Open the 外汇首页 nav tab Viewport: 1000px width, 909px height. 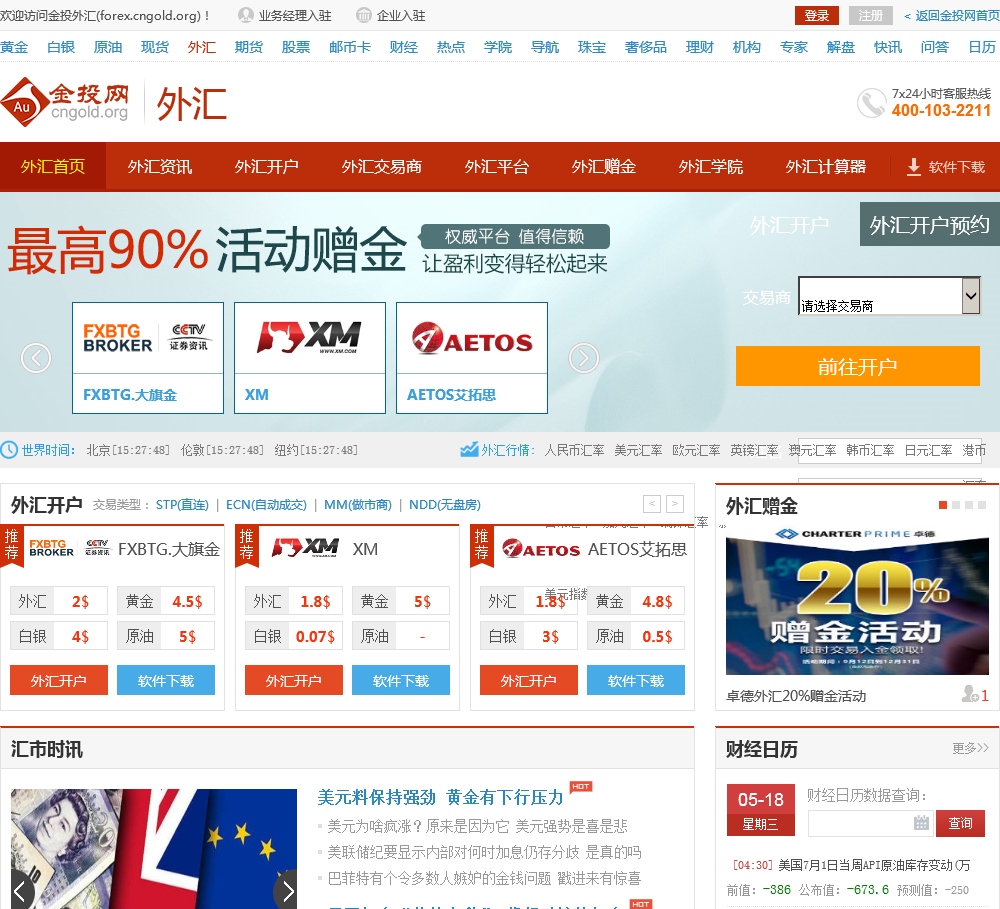pos(53,166)
